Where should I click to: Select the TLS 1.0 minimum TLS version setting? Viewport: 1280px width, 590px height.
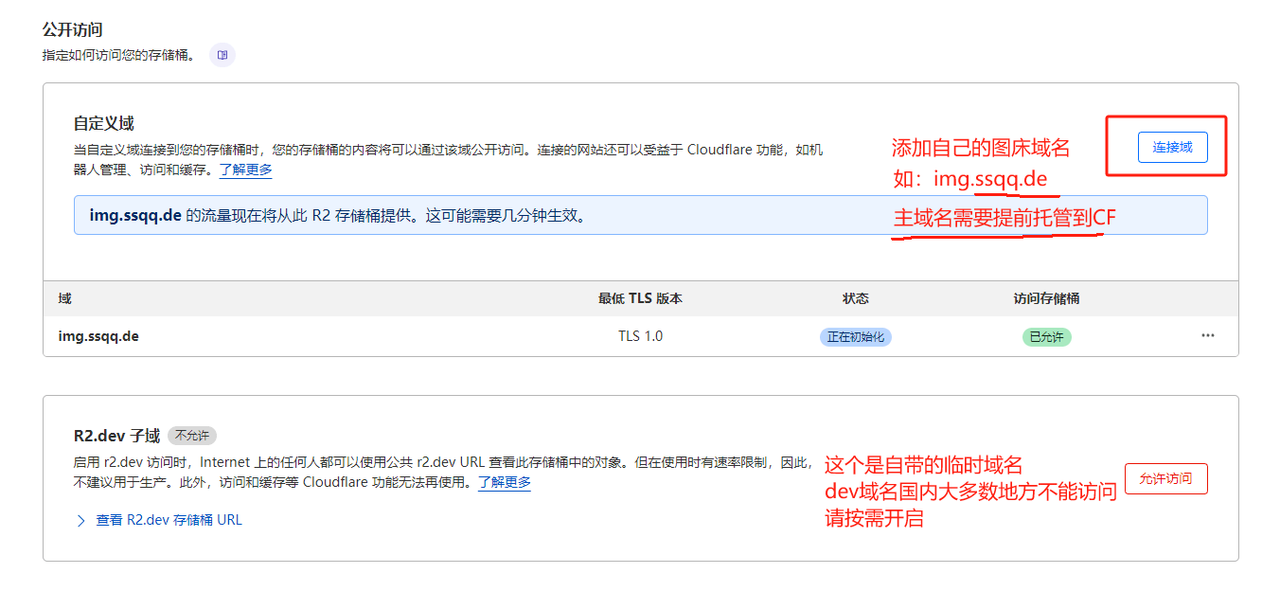pos(640,335)
